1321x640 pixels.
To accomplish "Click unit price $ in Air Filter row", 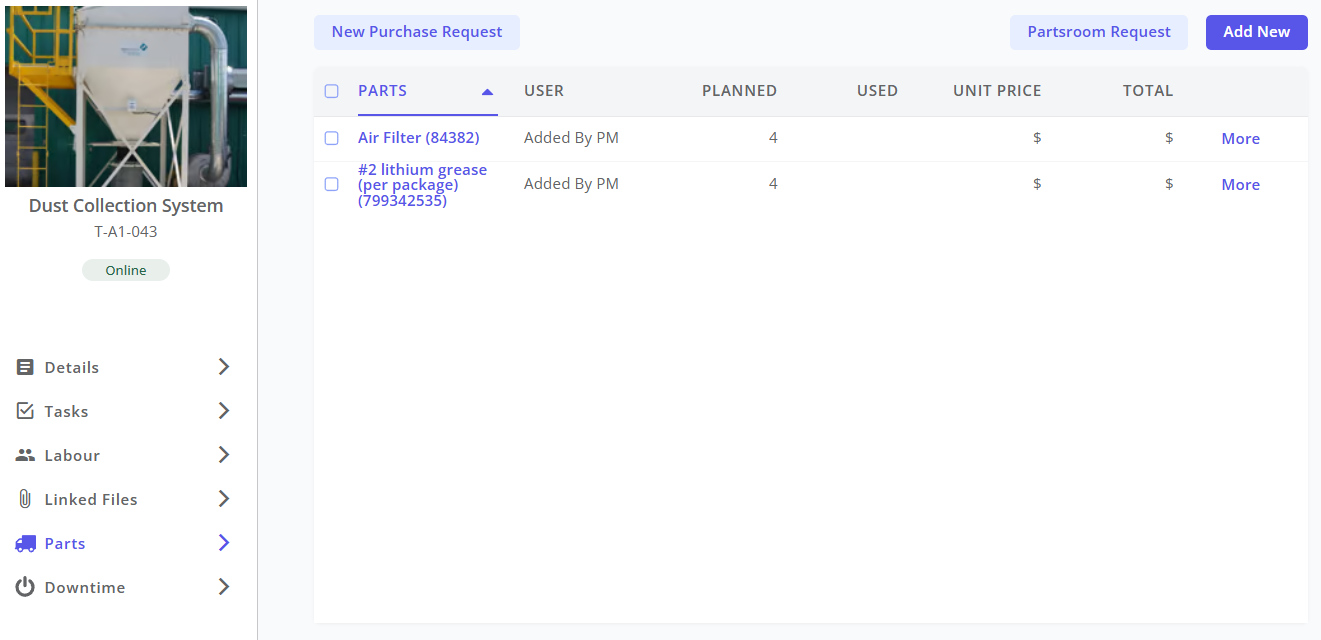I will (x=1037, y=138).
